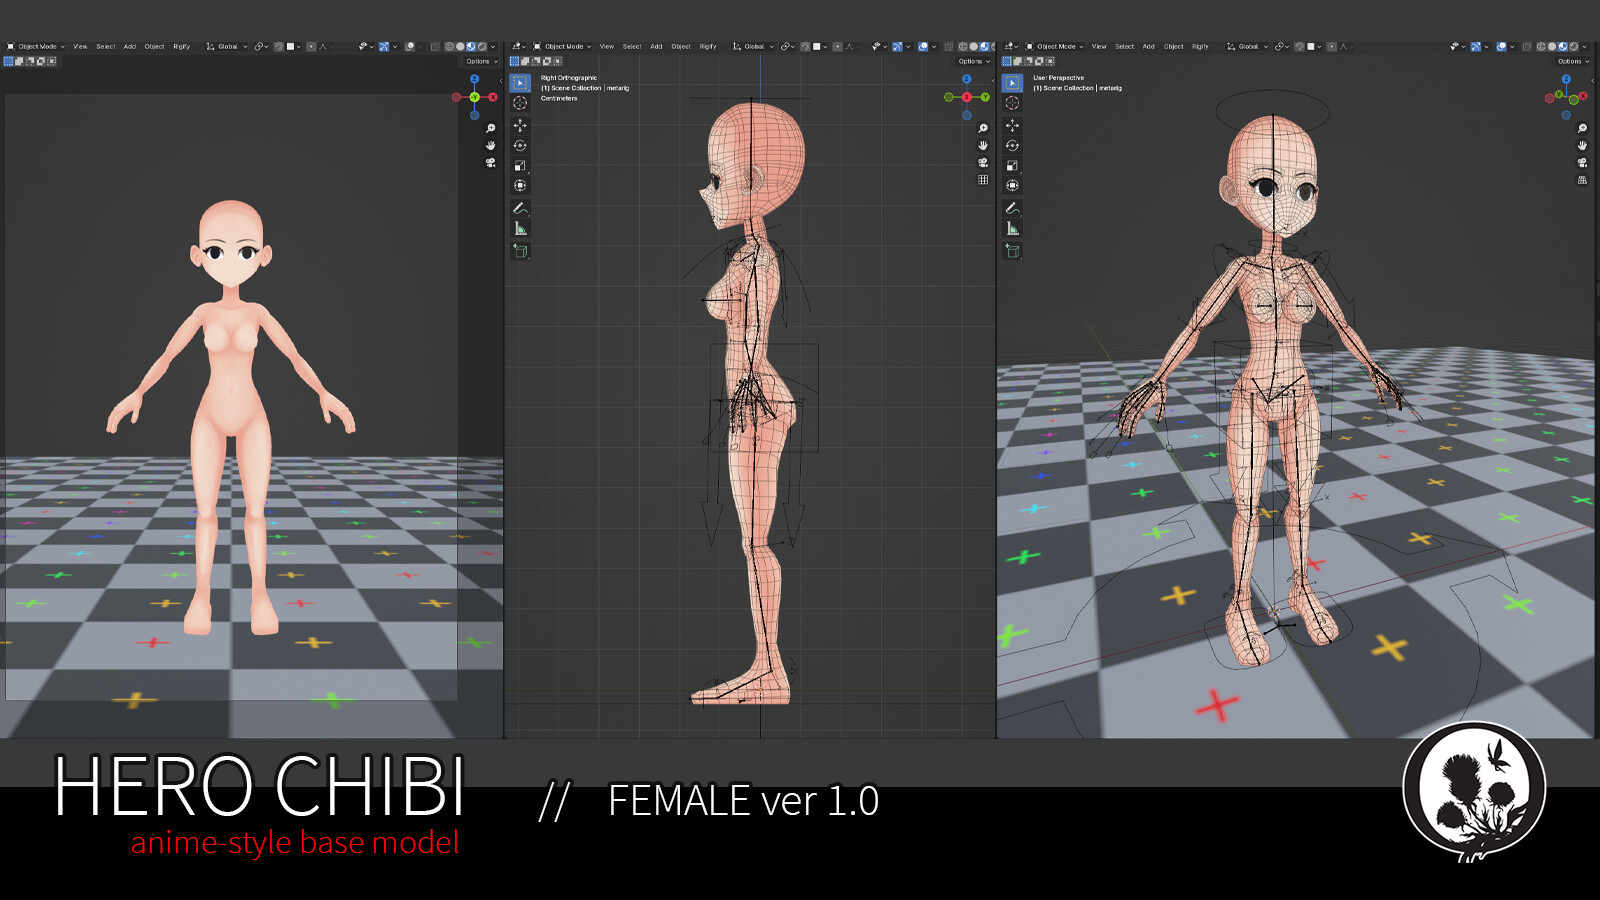
Task: Expand Options dropdown in right viewport
Action: pyautogui.click(x=1573, y=61)
